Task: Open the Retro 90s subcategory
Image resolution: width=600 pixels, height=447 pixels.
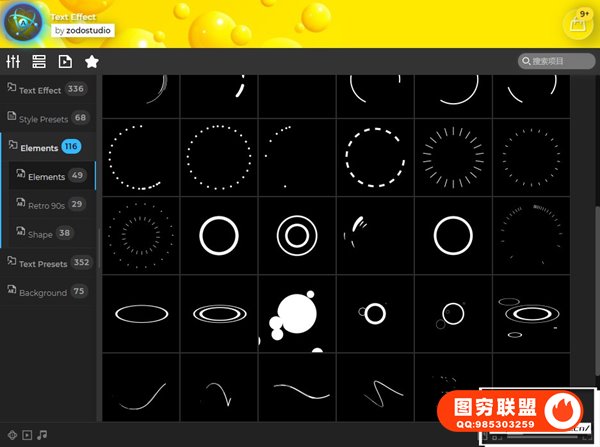Action: tap(52, 205)
